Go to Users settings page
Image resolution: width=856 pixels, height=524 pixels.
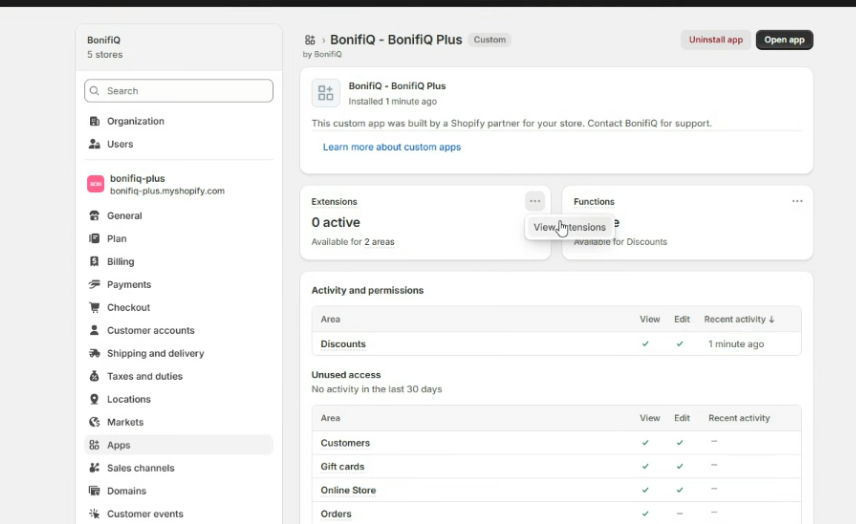point(179,144)
